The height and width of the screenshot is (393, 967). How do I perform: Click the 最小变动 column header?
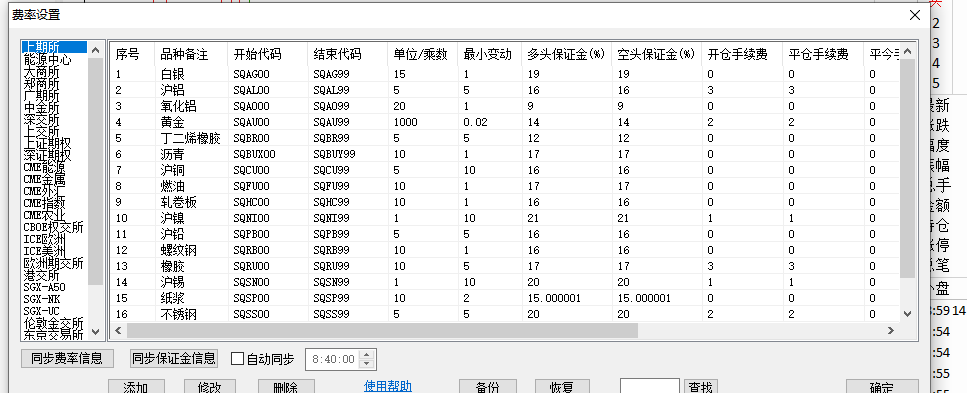489,54
